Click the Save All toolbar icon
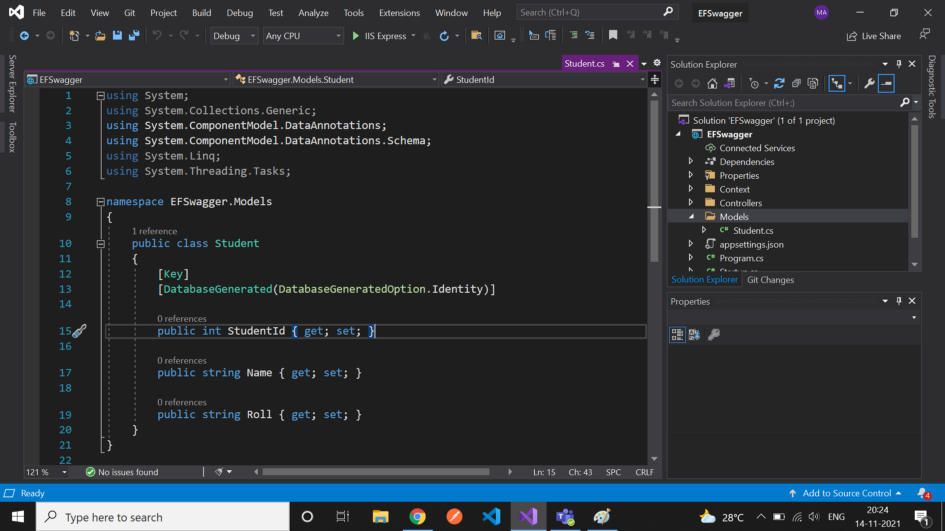The height and width of the screenshot is (531, 945). pos(134,36)
